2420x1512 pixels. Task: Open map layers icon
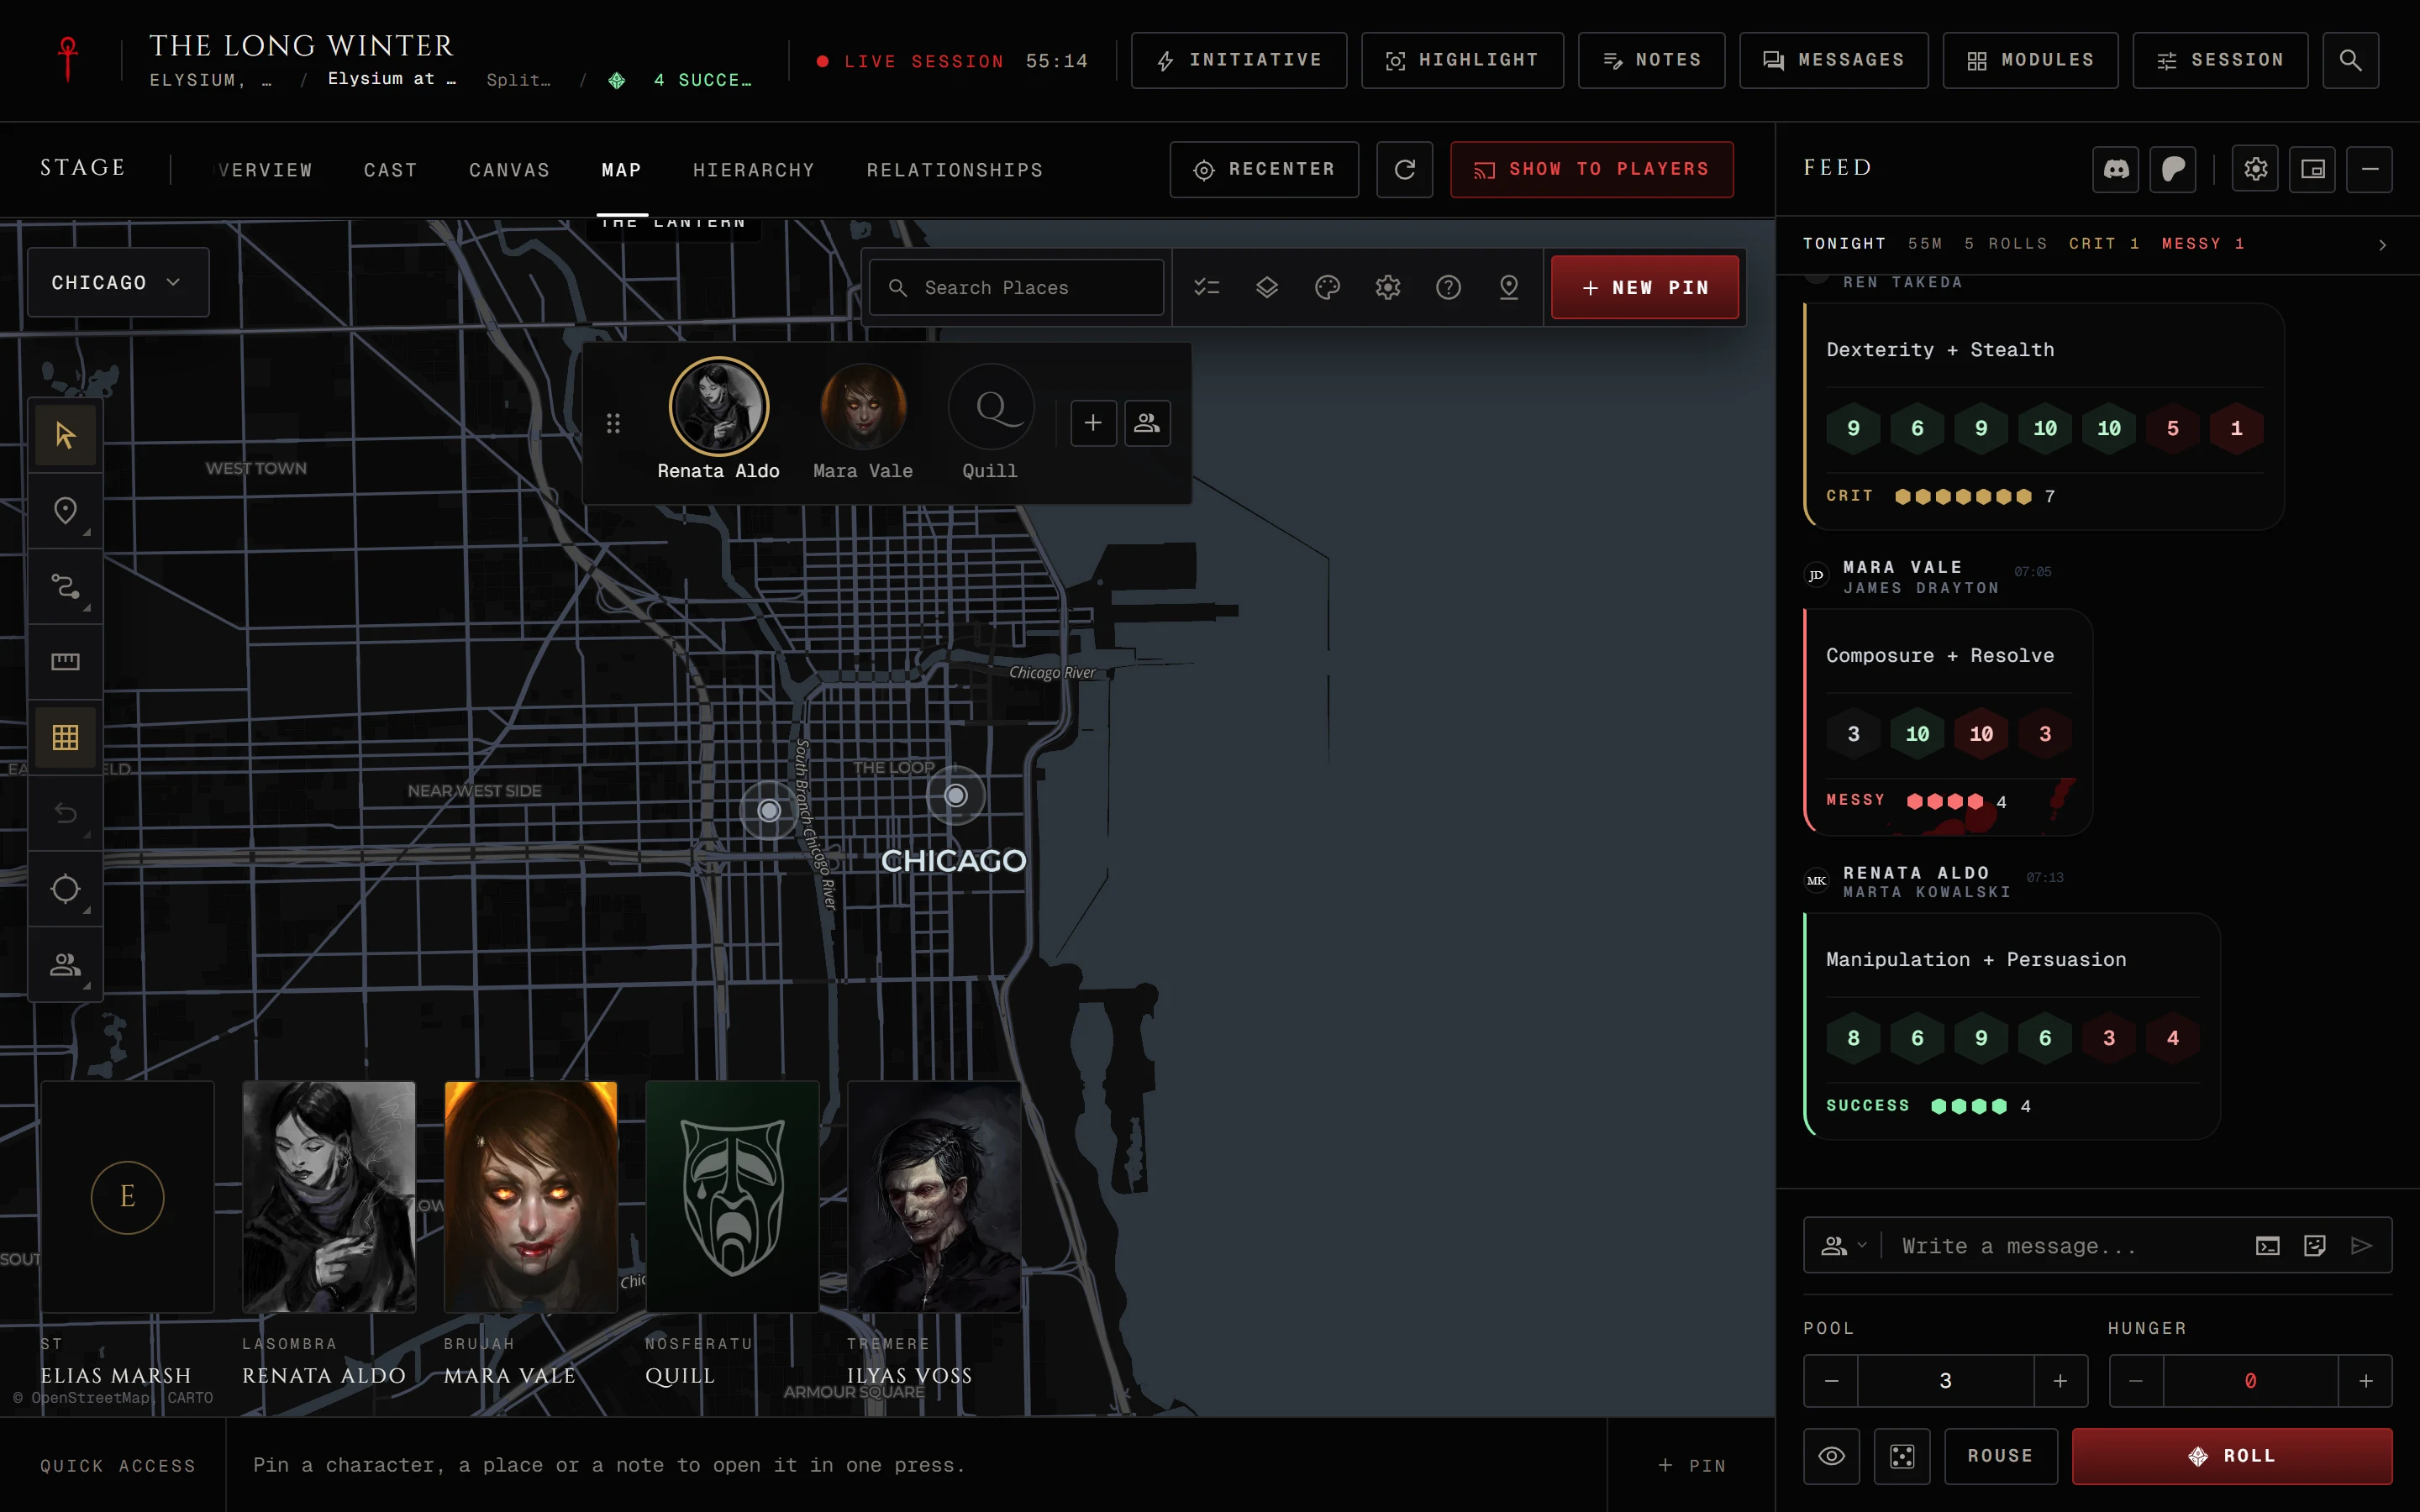coord(1267,288)
